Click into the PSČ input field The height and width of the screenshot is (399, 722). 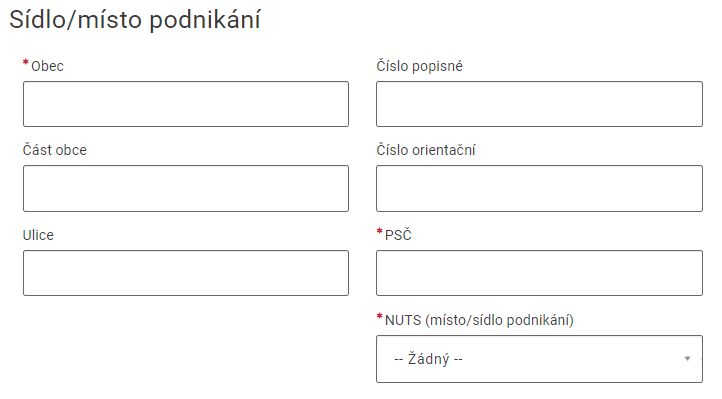(539, 273)
